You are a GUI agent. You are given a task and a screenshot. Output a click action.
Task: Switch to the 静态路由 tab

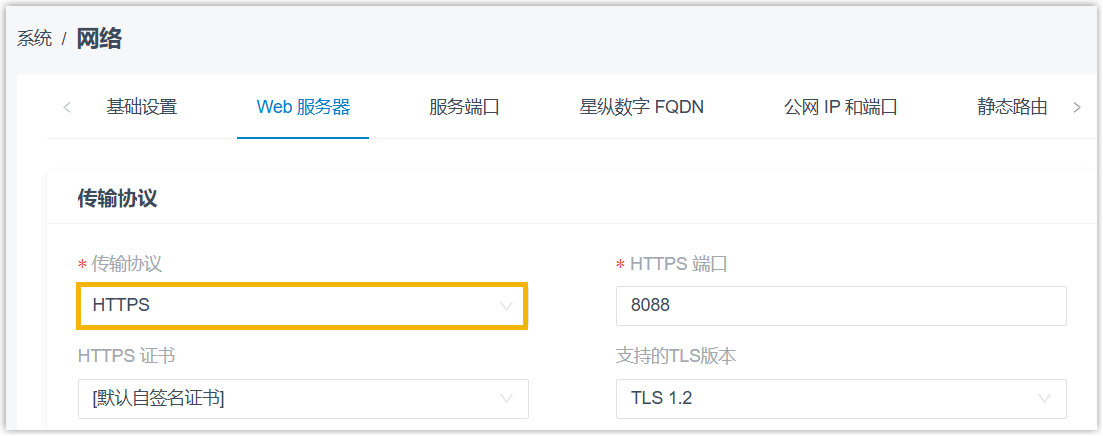click(1012, 107)
